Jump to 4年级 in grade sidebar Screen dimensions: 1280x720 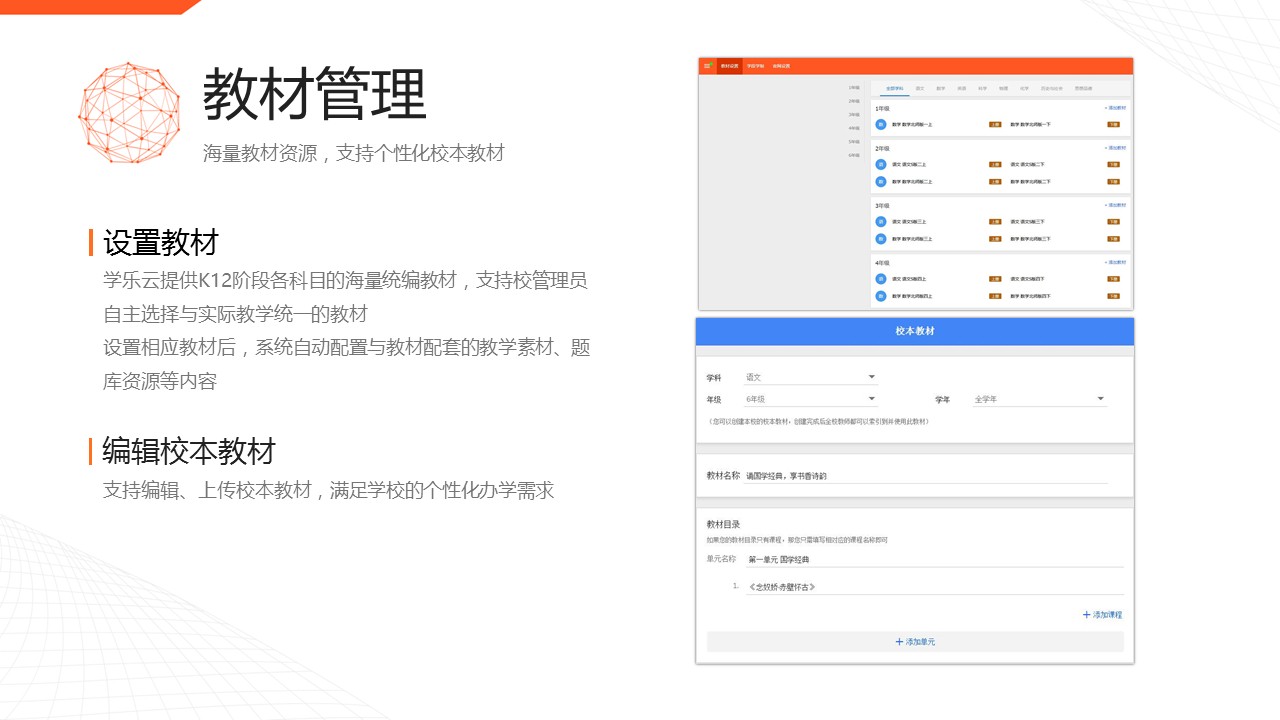pyautogui.click(x=854, y=128)
